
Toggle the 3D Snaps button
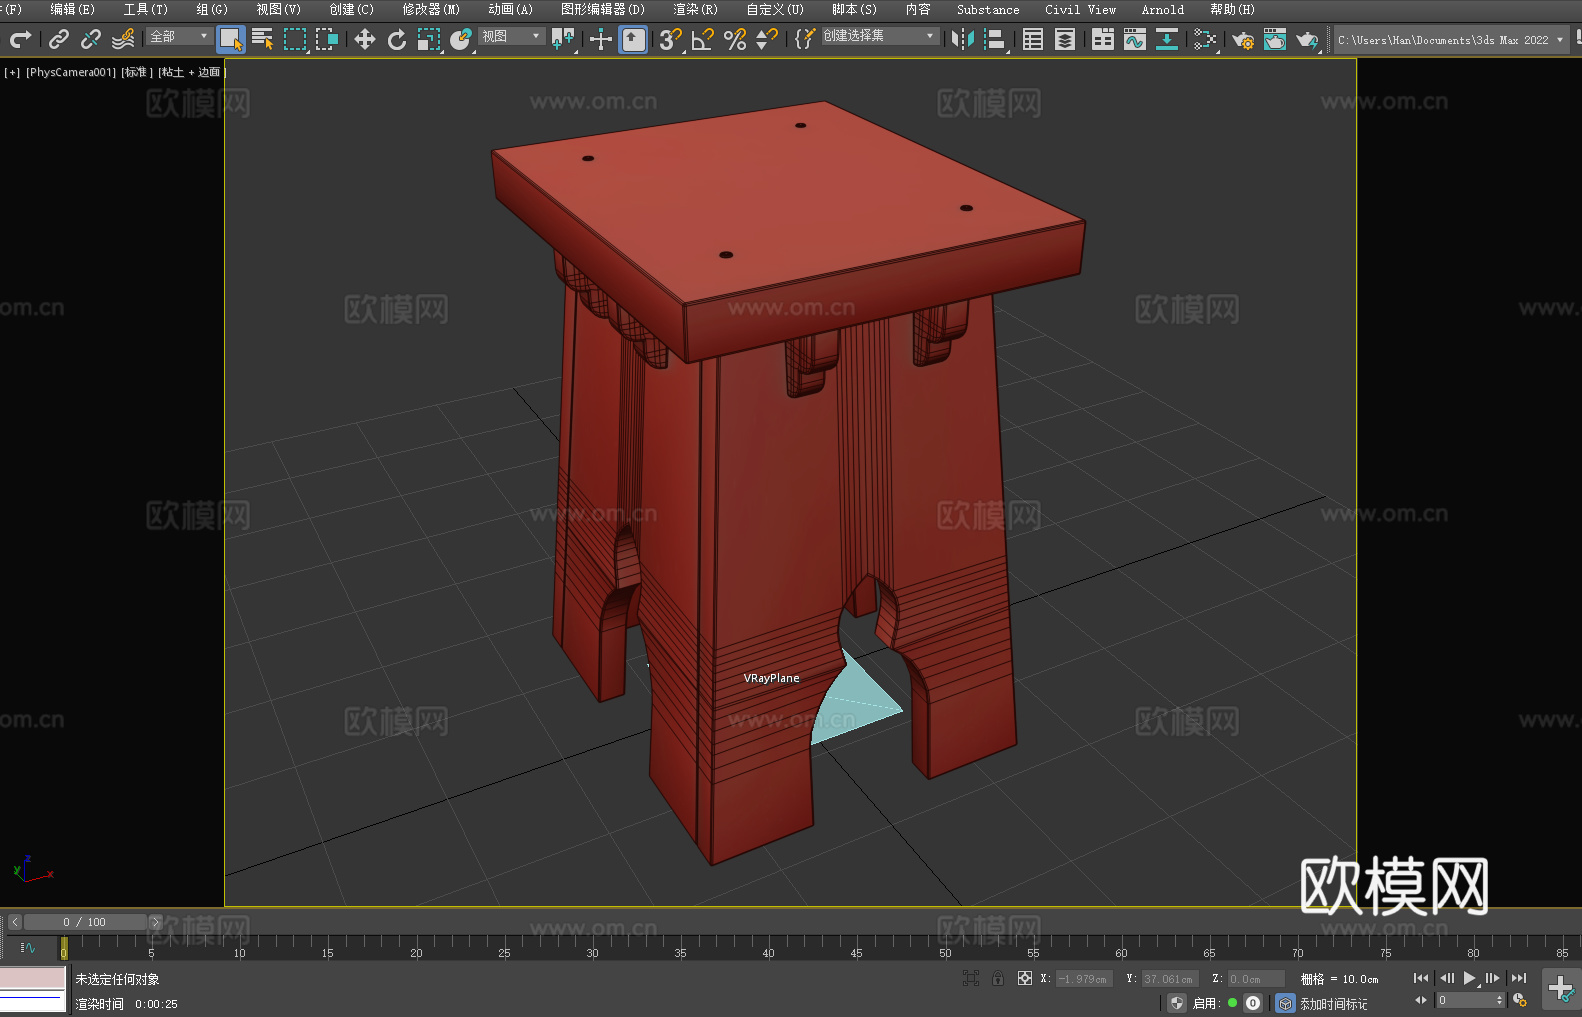tap(671, 39)
